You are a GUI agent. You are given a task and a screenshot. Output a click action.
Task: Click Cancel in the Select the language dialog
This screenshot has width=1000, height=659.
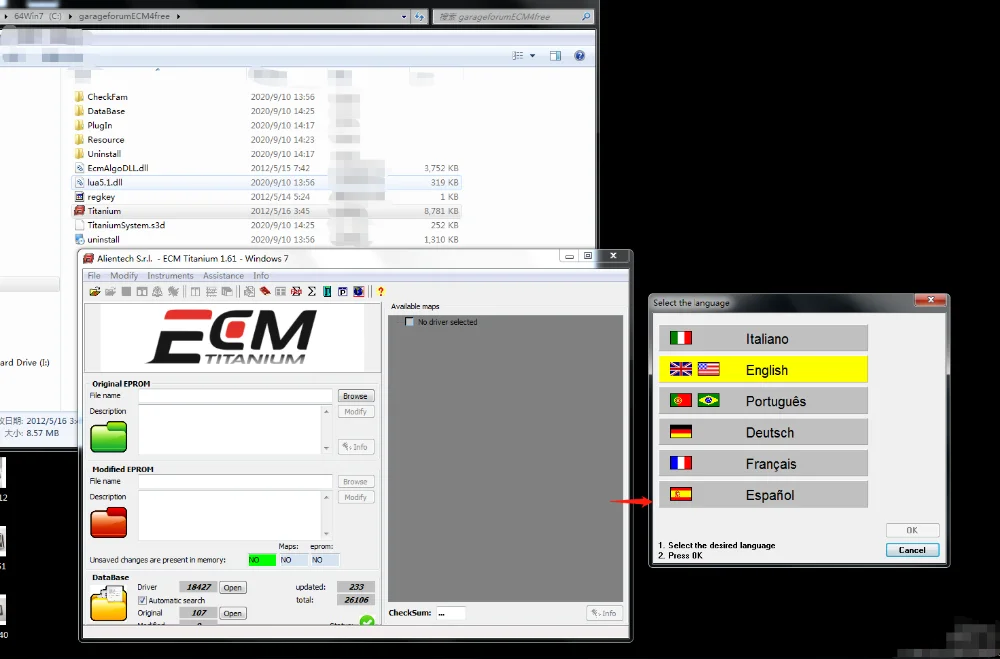pyautogui.click(x=912, y=550)
